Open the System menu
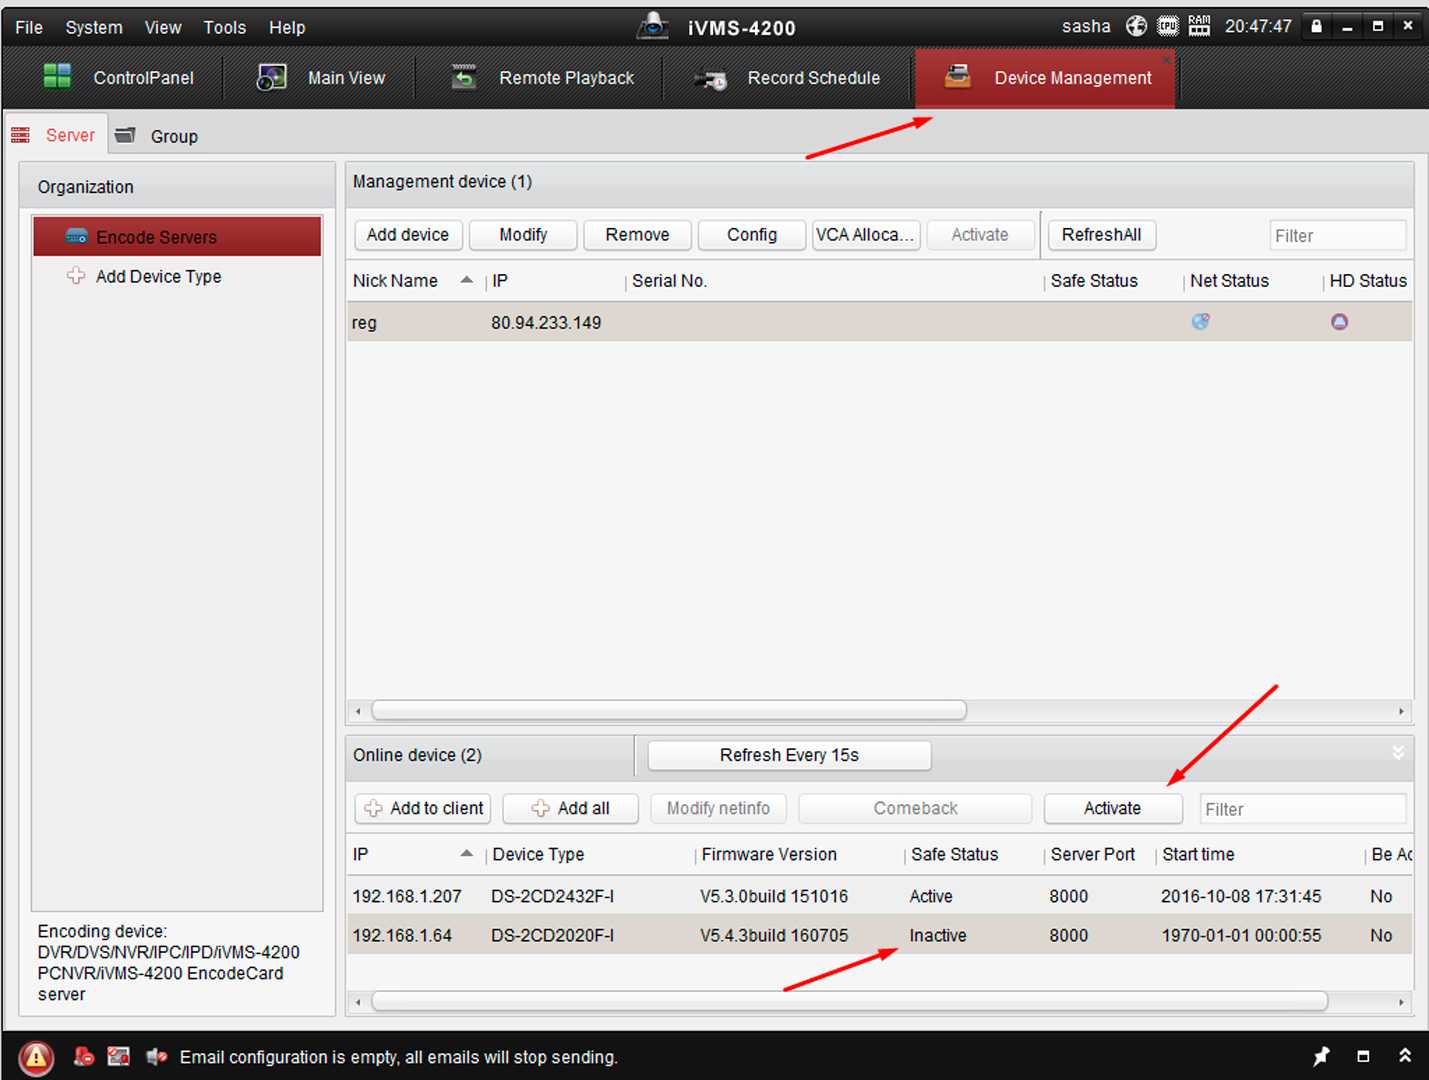Viewport: 1429px width, 1080px height. tap(94, 27)
